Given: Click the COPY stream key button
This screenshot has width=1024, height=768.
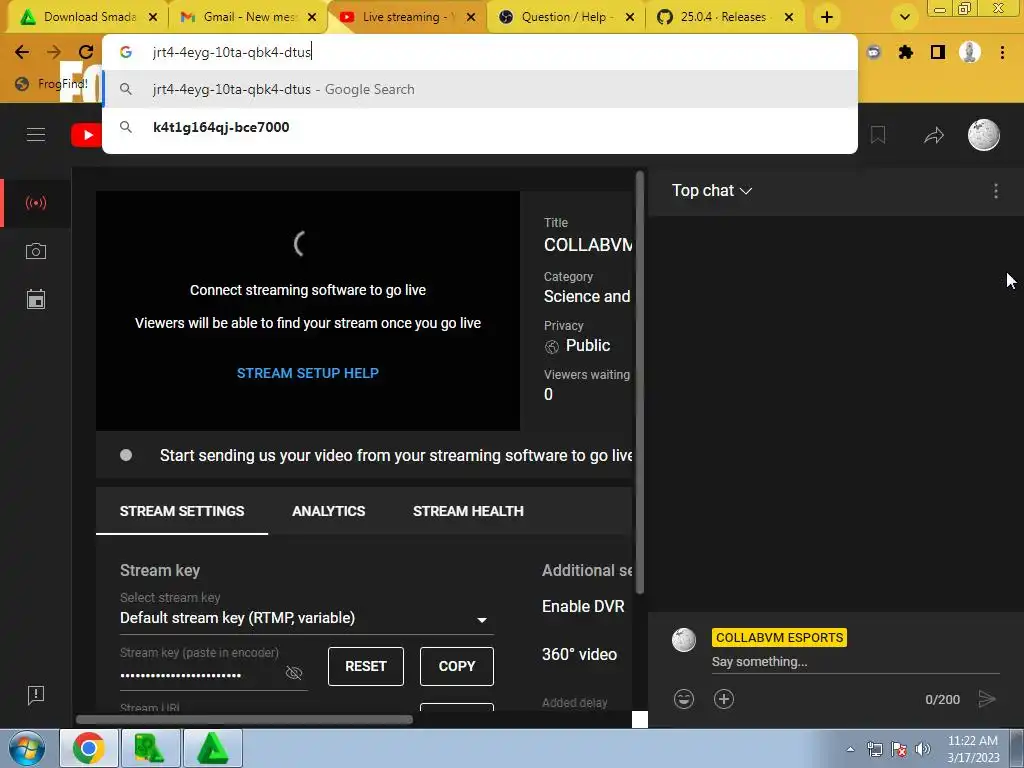Looking at the screenshot, I should 456,666.
